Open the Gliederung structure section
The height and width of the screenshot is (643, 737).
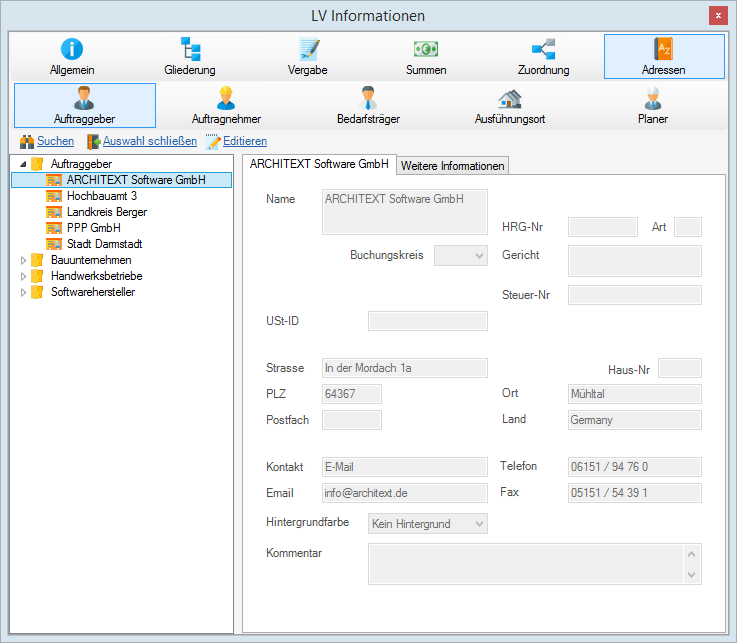[190, 56]
